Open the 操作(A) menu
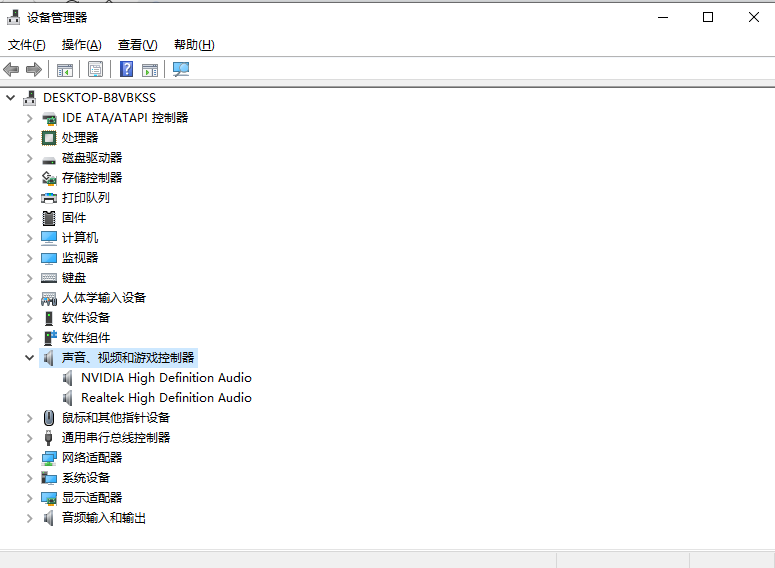The image size is (775, 568). [81, 45]
